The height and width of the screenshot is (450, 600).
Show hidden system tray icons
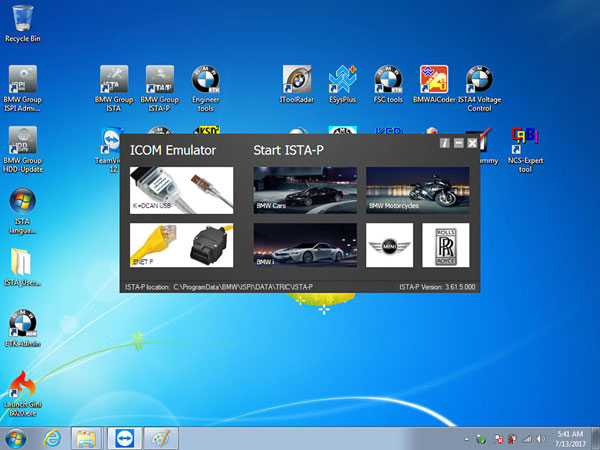point(466,439)
